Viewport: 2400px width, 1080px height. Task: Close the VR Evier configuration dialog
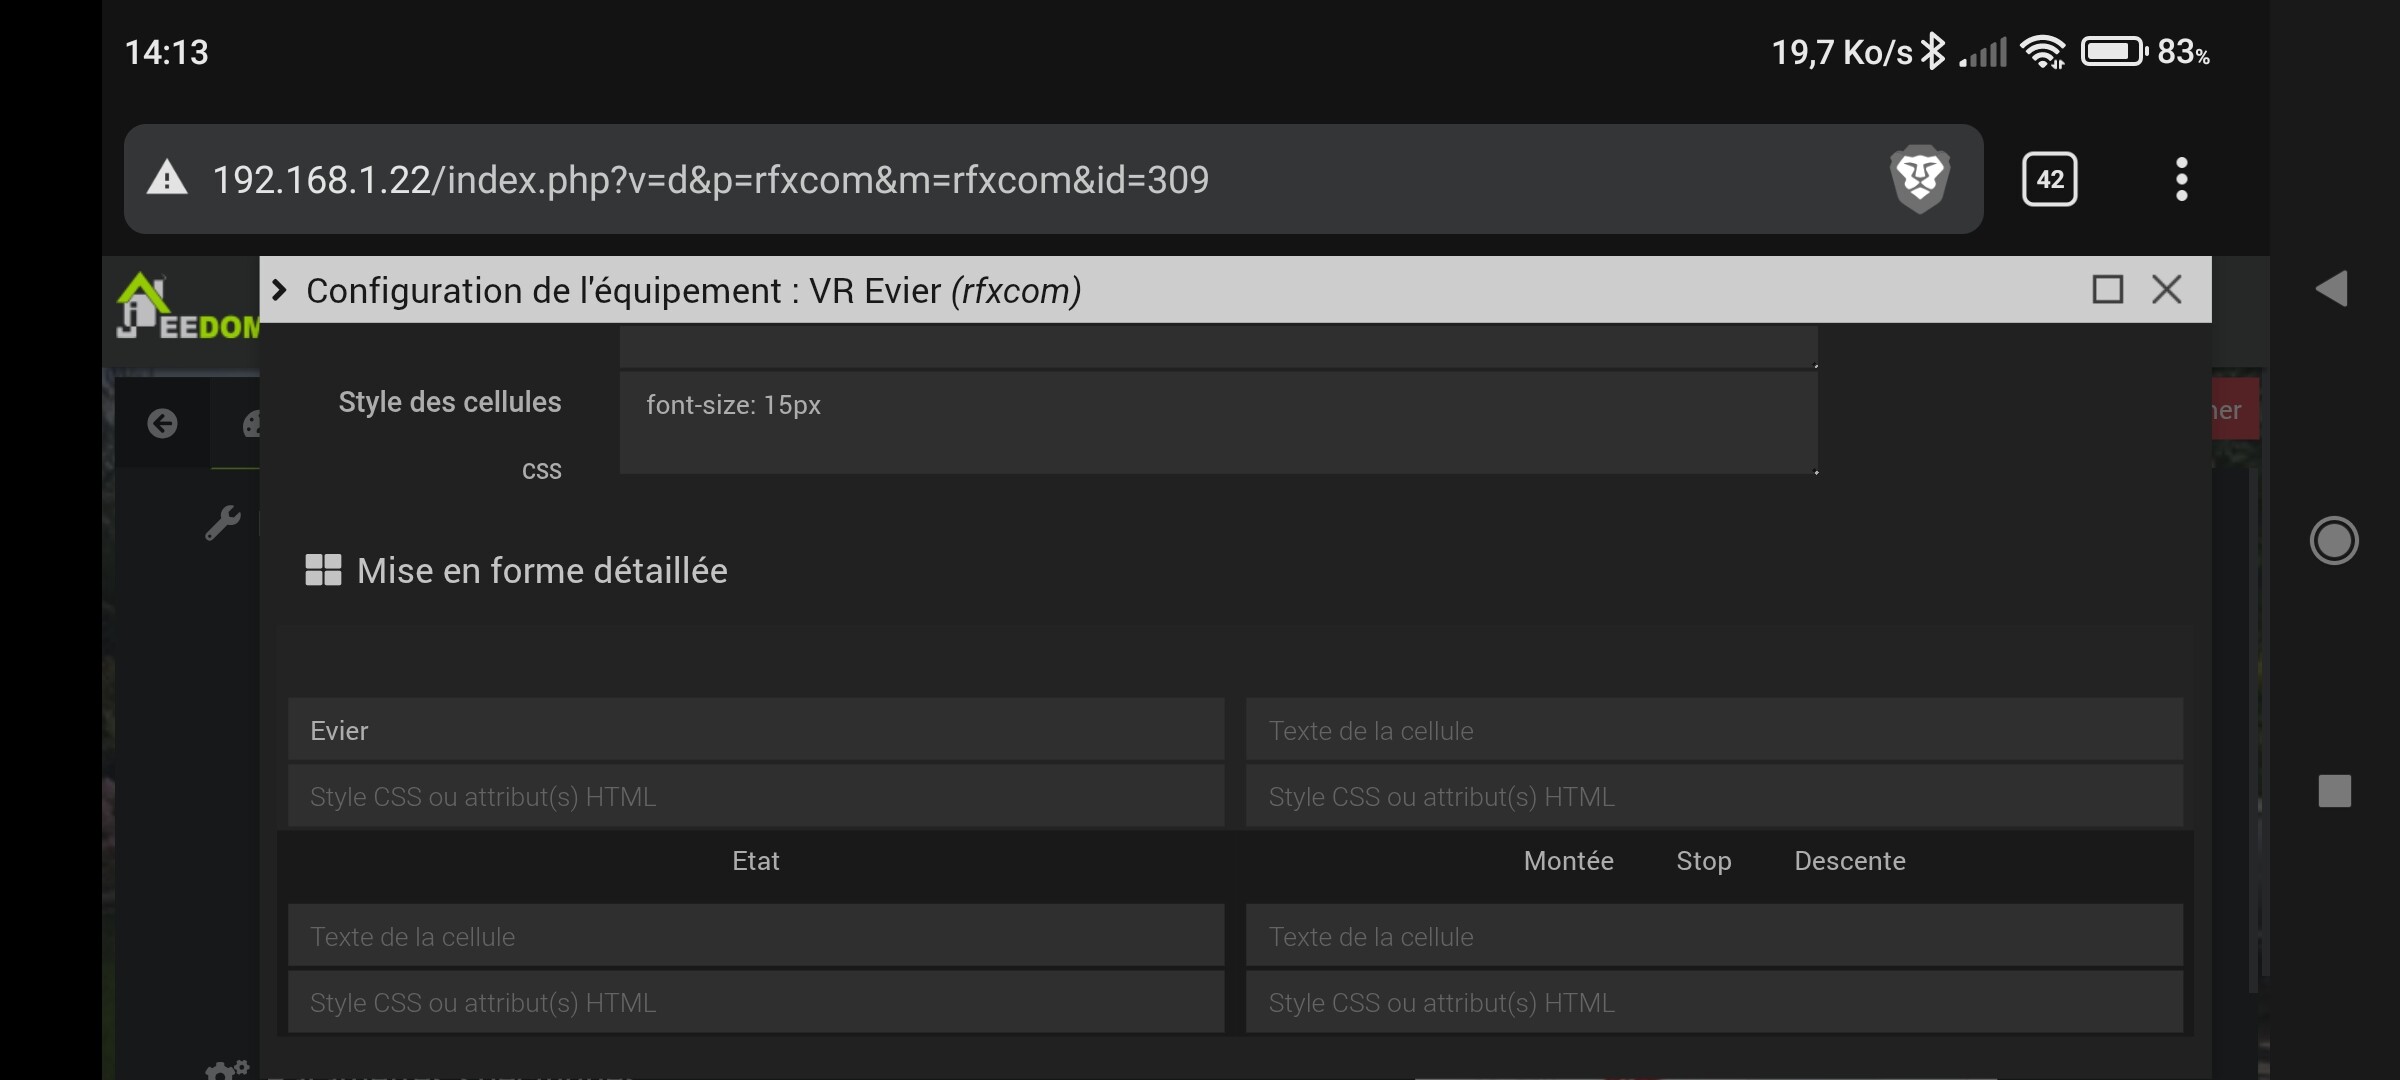point(2167,290)
